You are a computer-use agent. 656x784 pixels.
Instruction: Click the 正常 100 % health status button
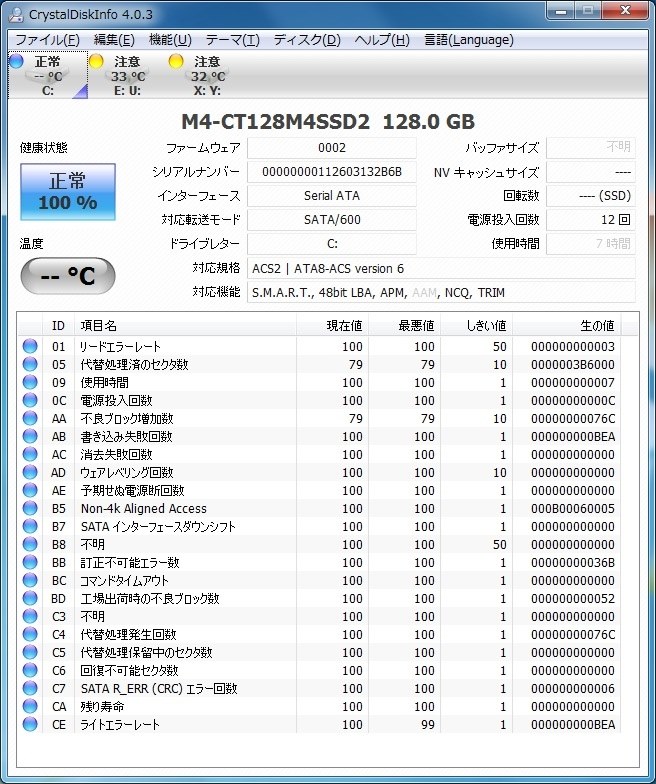[x=68, y=192]
